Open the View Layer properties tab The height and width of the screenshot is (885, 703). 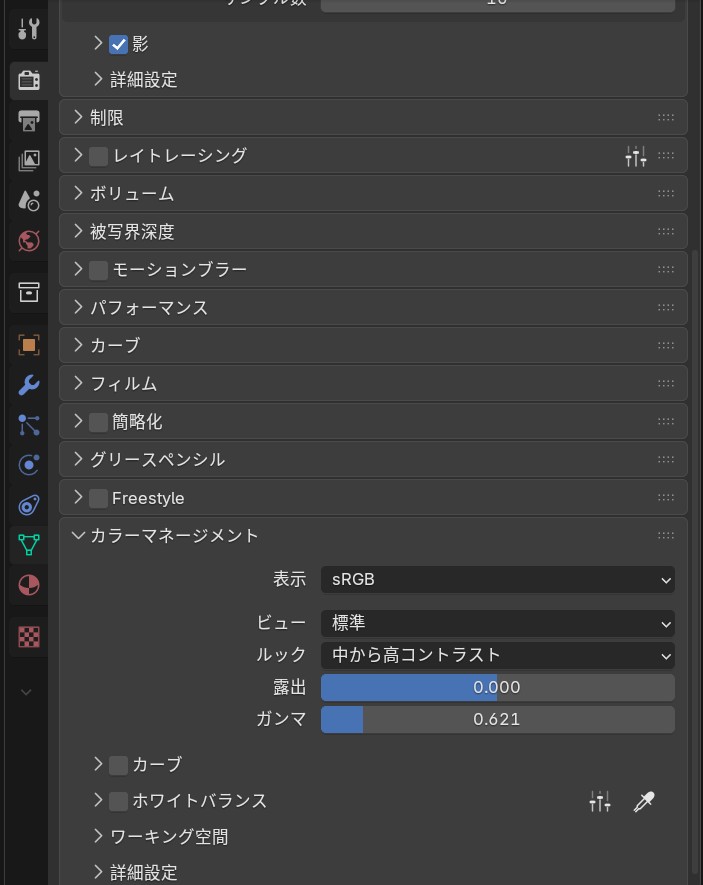pos(28,161)
